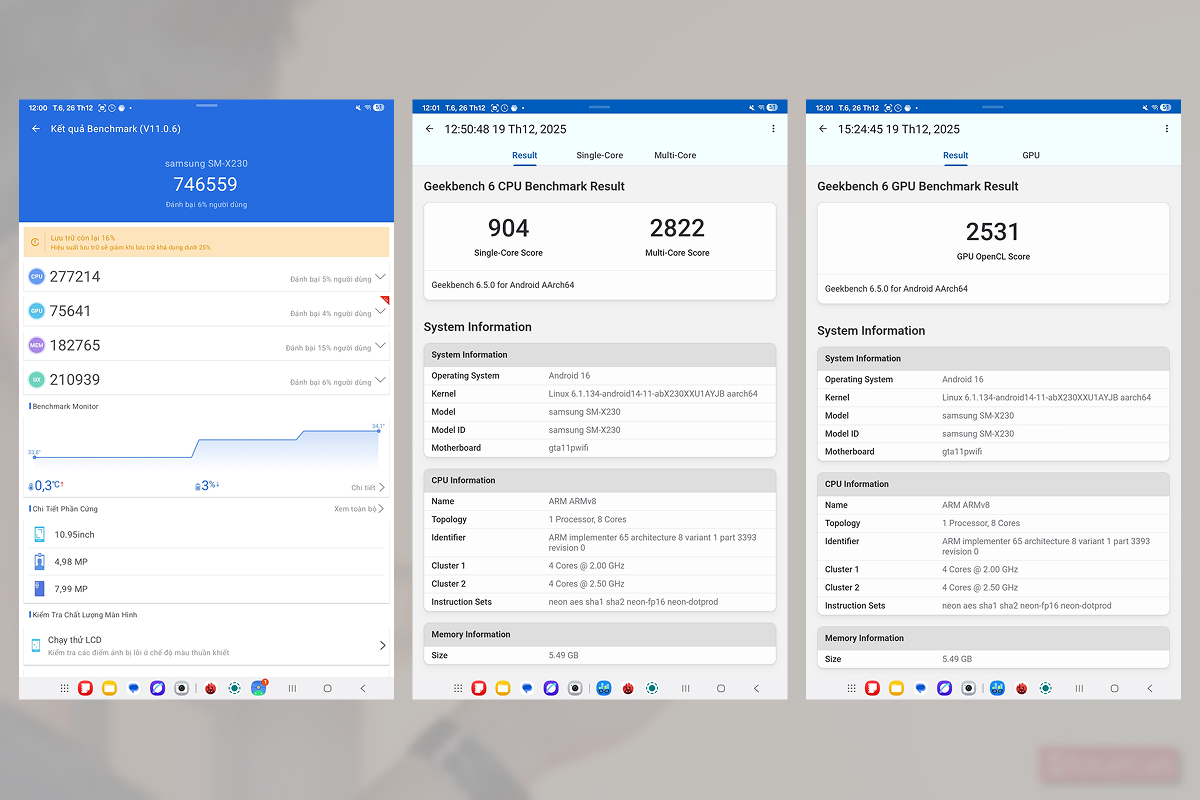The image size is (1200, 800).
Task: Switch to the Single-Core tab in Geekbench
Action: [600, 155]
